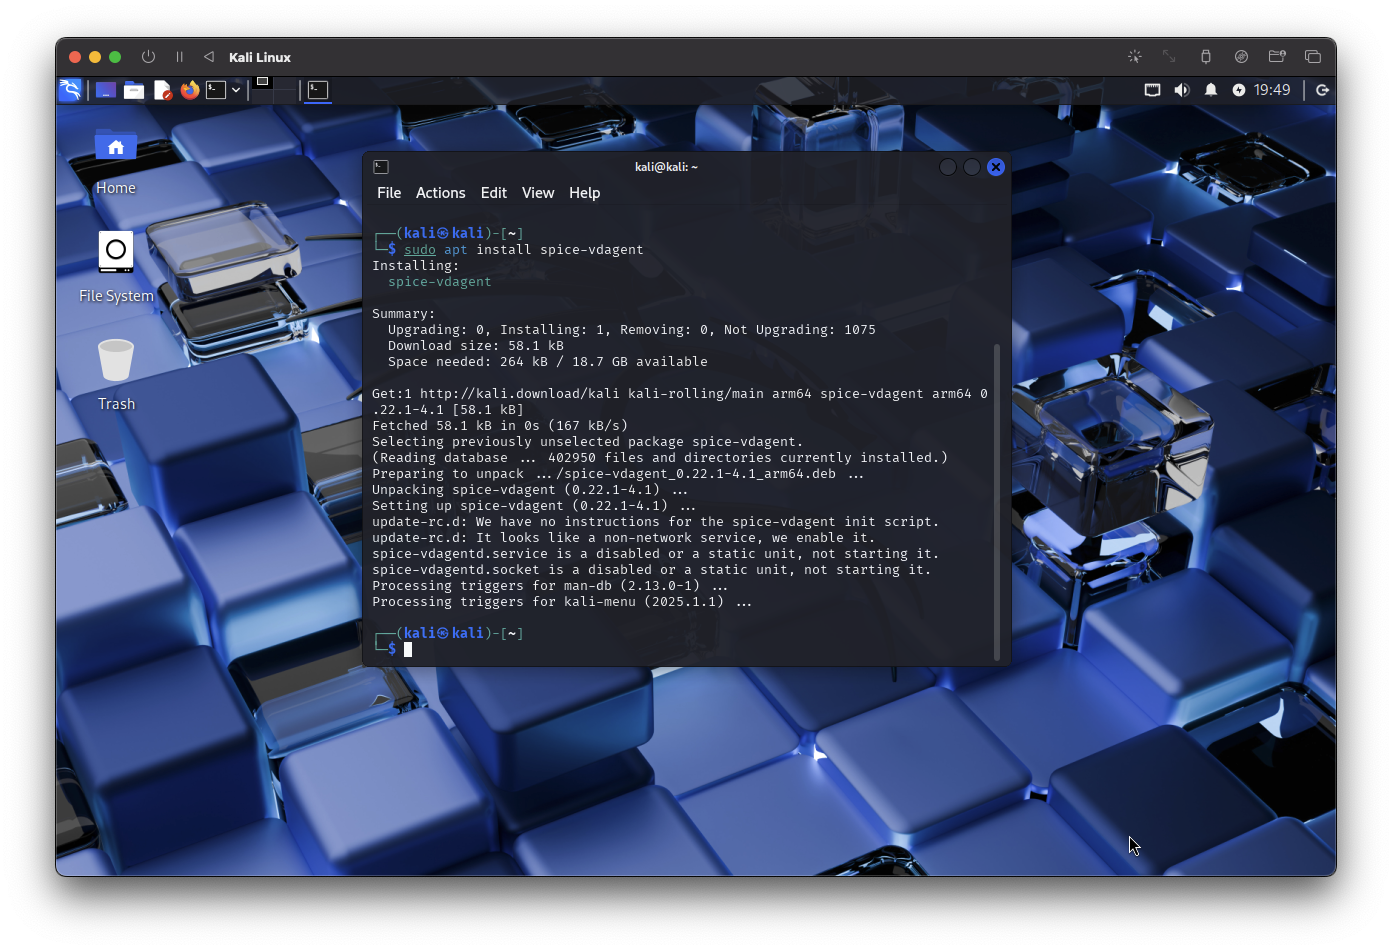Open the notifications bell icon
Image resolution: width=1392 pixels, height=950 pixels.
coord(1211,90)
